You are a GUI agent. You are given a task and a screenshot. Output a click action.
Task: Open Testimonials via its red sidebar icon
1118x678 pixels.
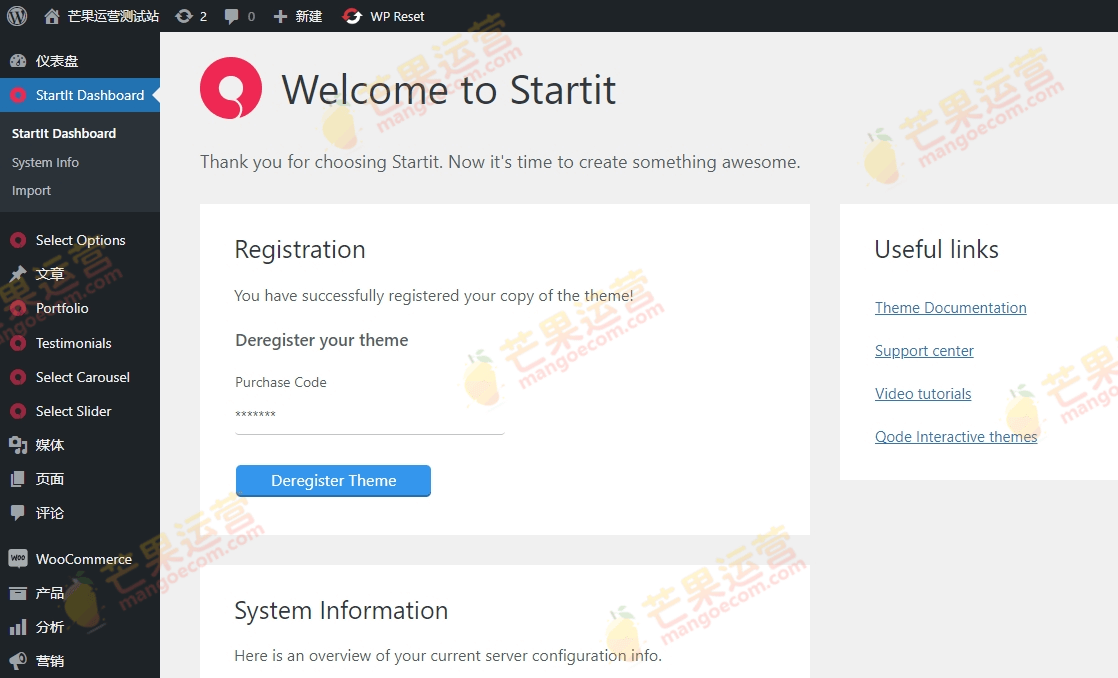[16, 343]
